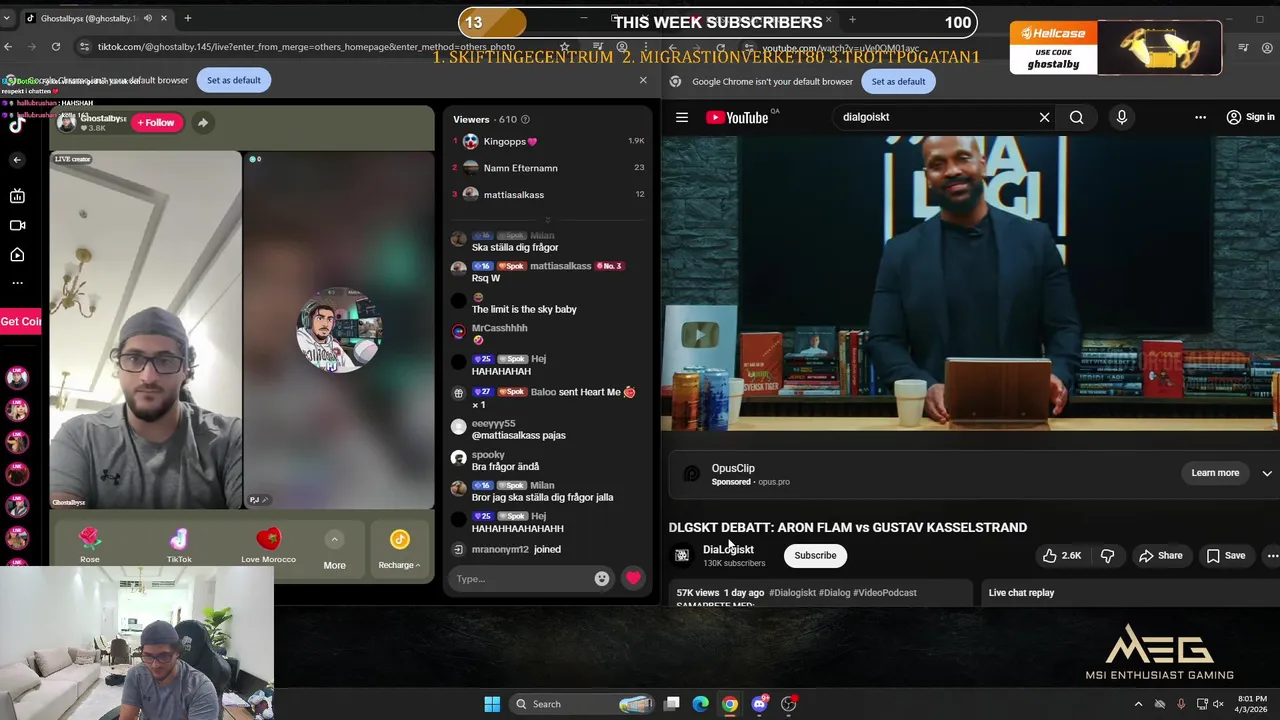Click the YouTube logo home link
This screenshot has width=1280, height=720.
click(737, 117)
